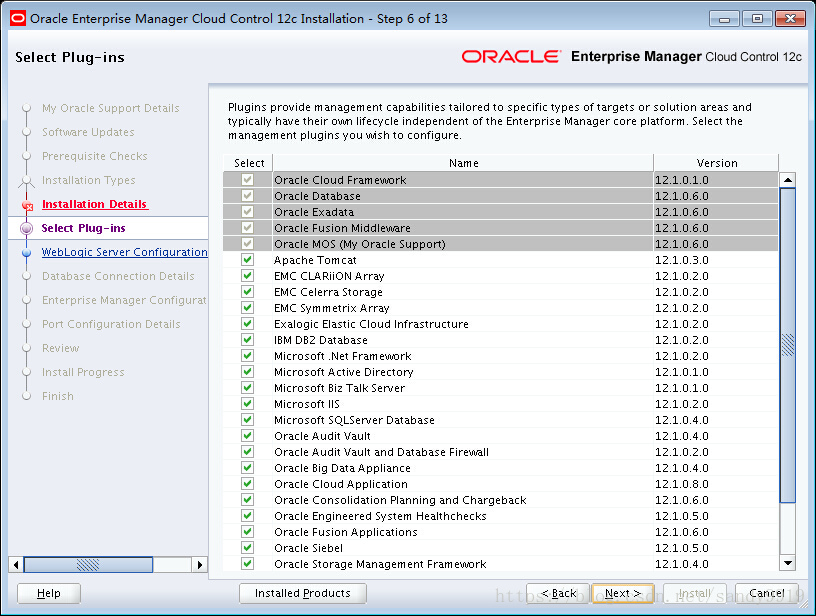Image resolution: width=816 pixels, height=616 pixels.
Task: Click version 12.1.0.8.0 of Oracle Cloud Application
Action: [x=682, y=484]
